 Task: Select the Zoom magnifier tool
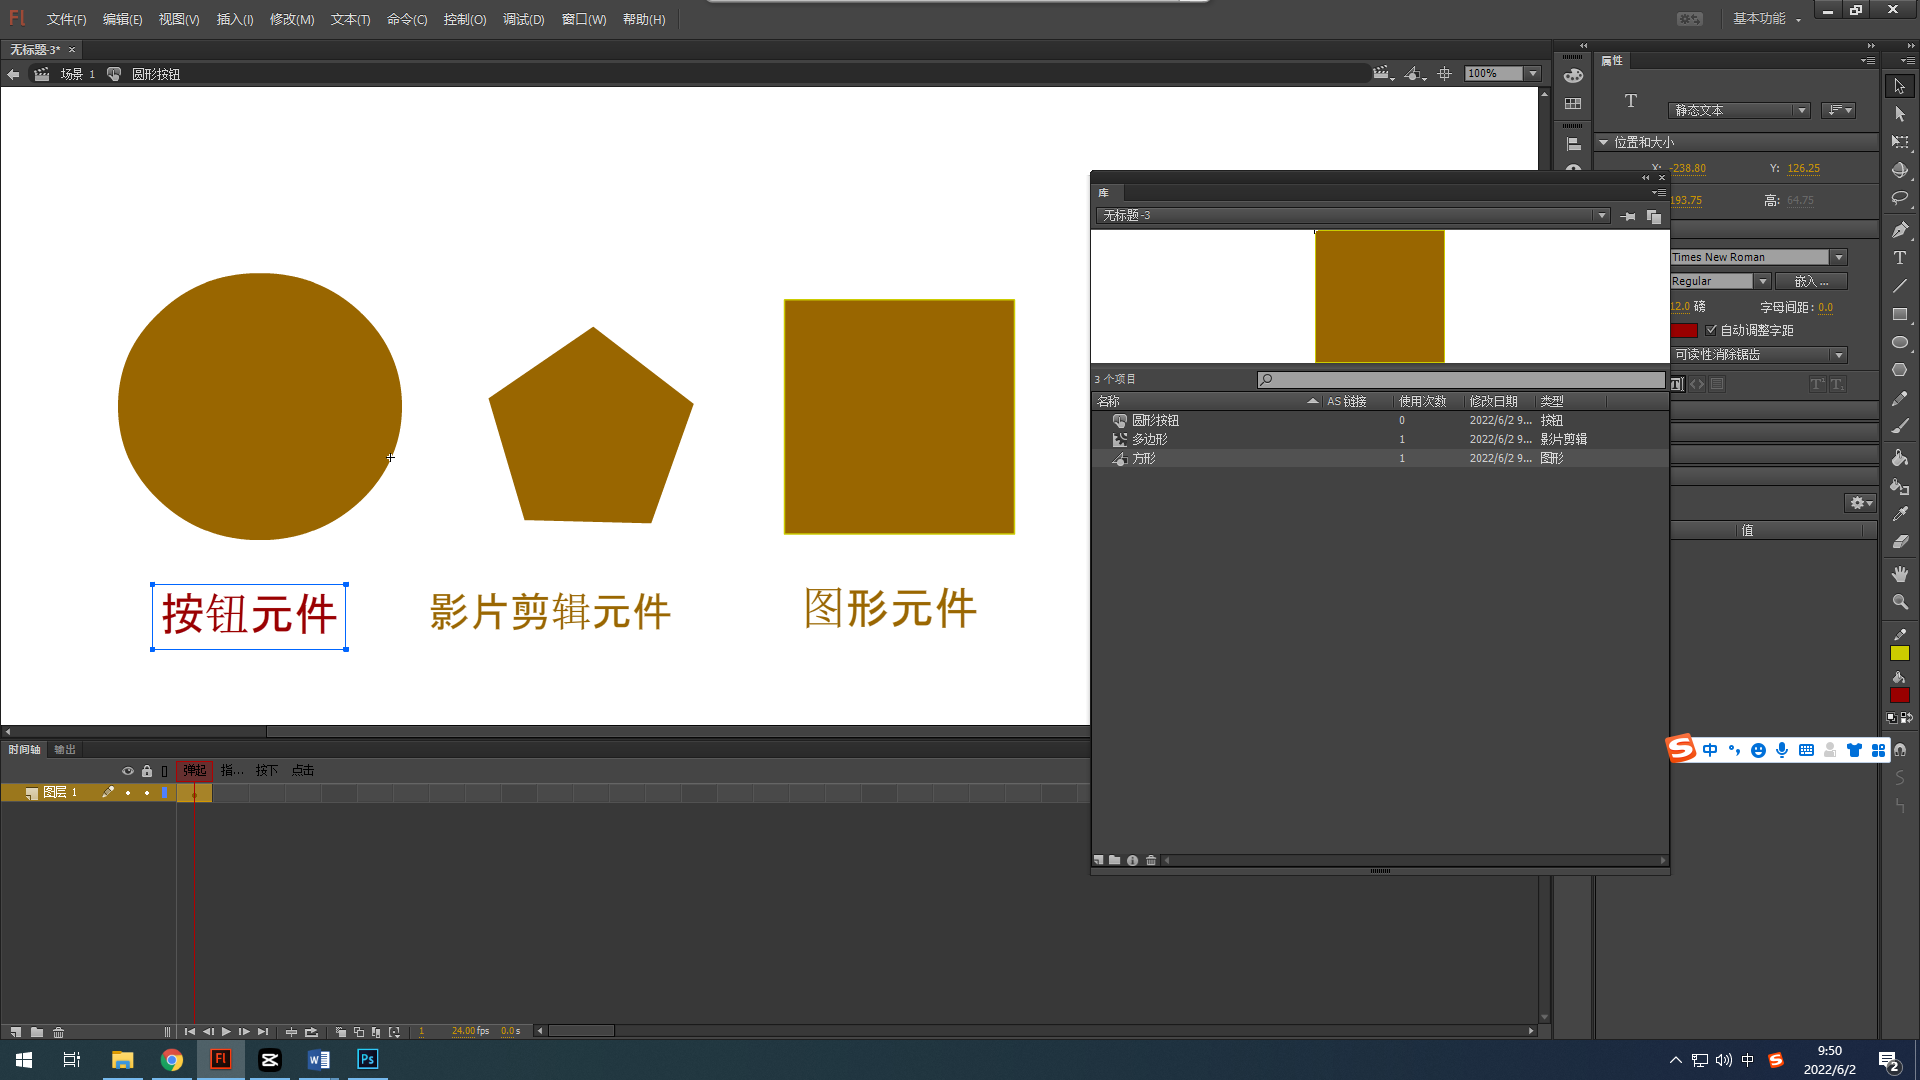click(1900, 602)
